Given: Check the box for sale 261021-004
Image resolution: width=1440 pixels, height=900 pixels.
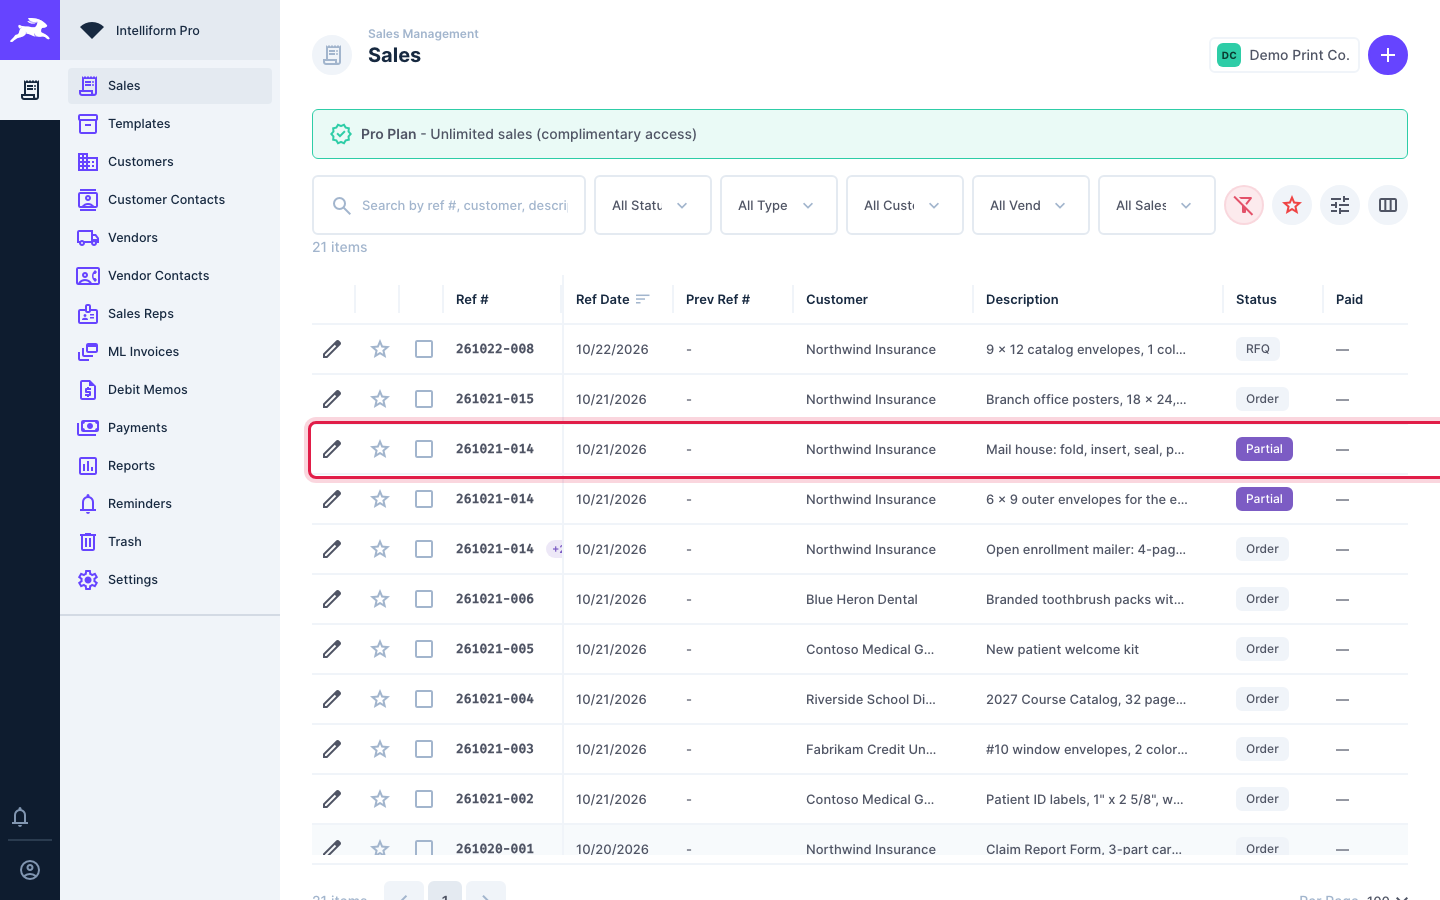Looking at the screenshot, I should pos(424,699).
